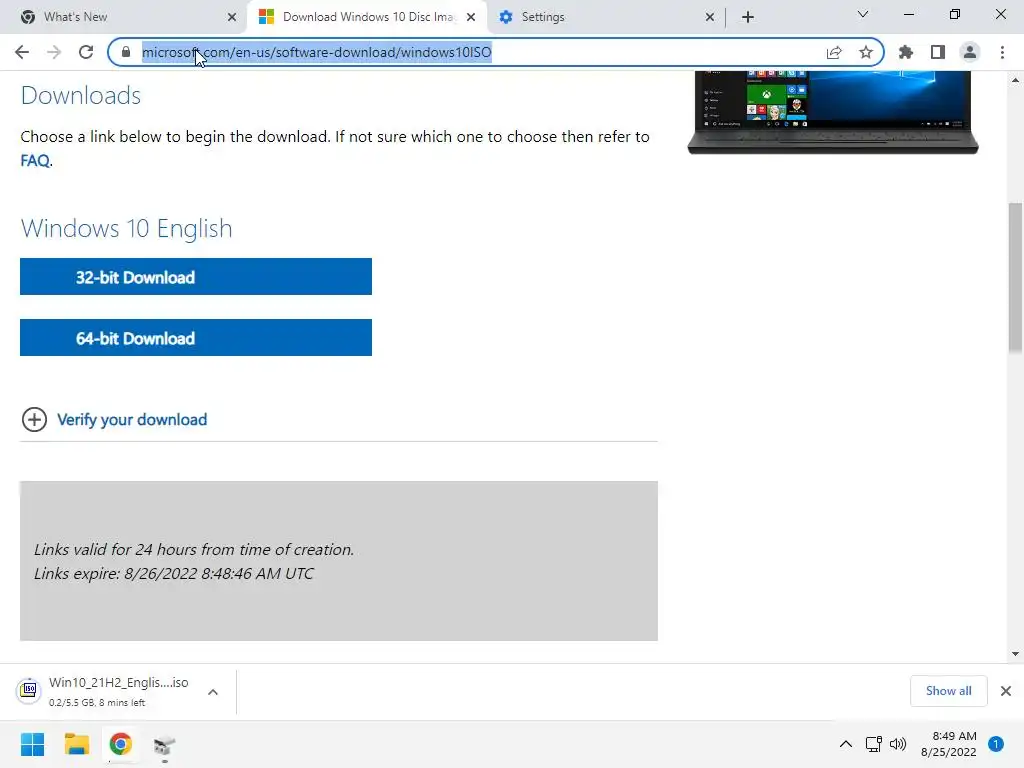Click the Windows 10 English heading
Viewport: 1024px width, 768px height.
(x=126, y=229)
